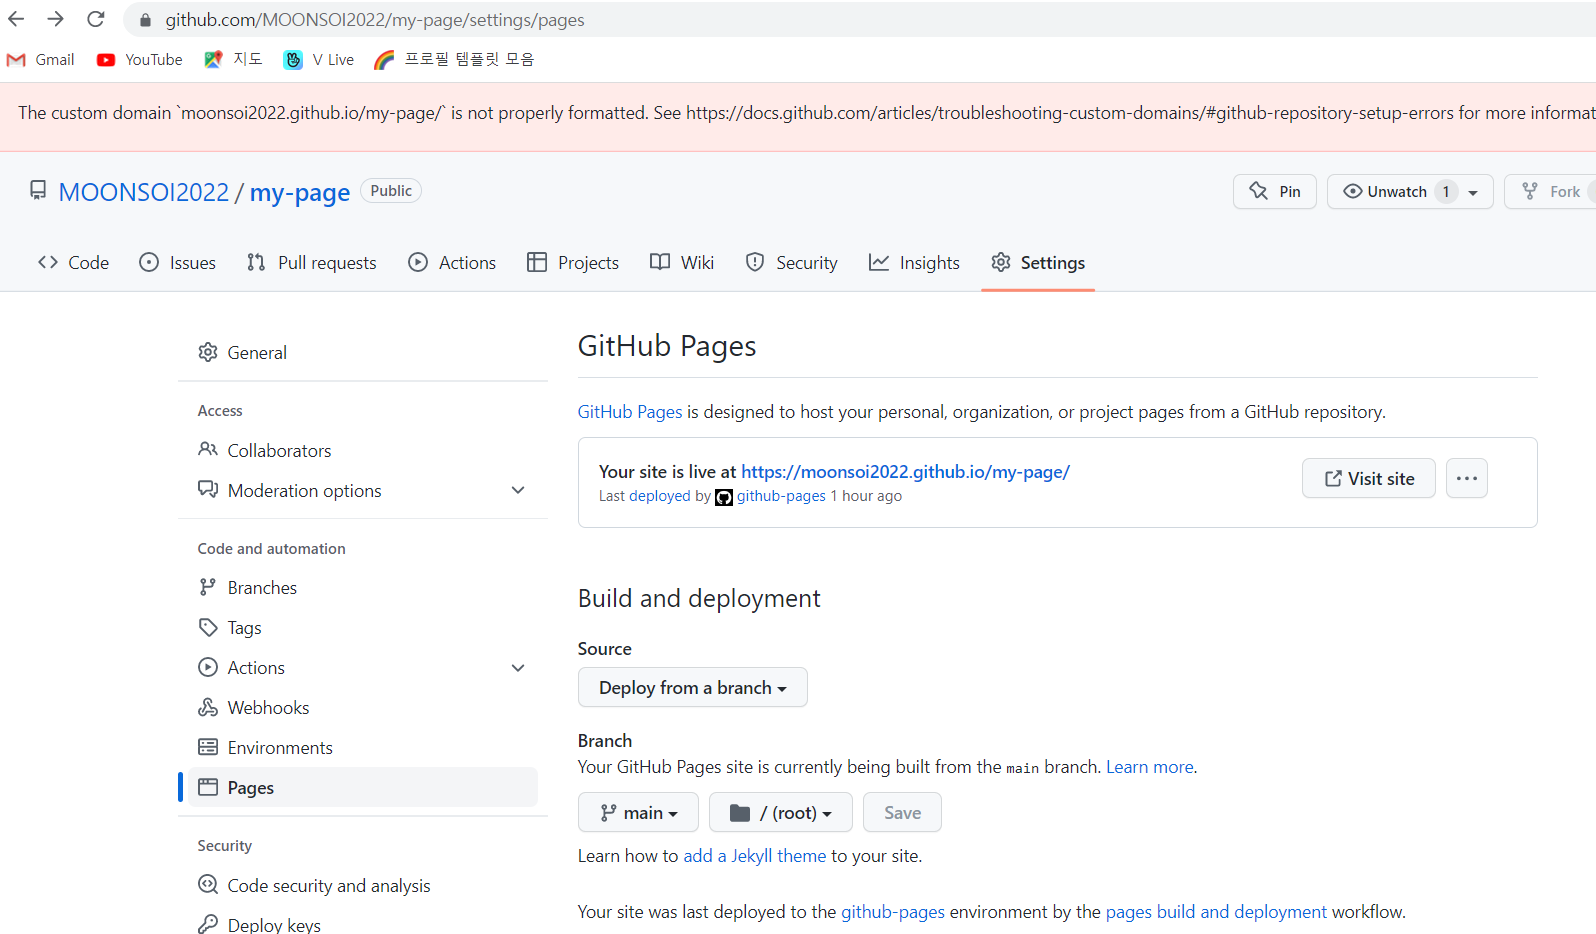This screenshot has height=934, width=1596.
Task: Open the pages build and deployment link
Action: point(1216,912)
